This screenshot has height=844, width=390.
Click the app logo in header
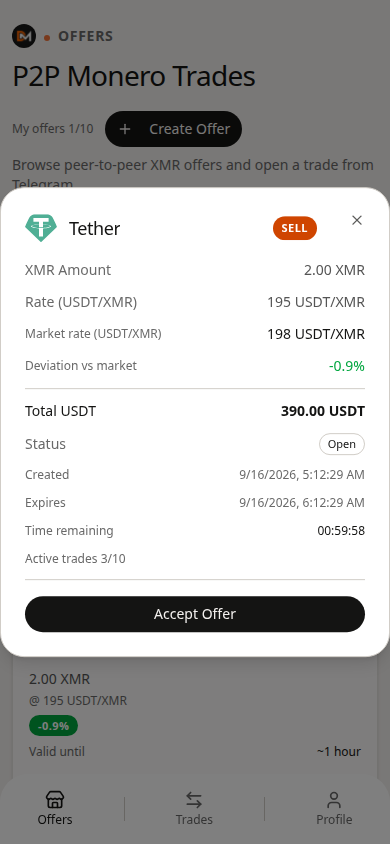pyautogui.click(x=24, y=36)
